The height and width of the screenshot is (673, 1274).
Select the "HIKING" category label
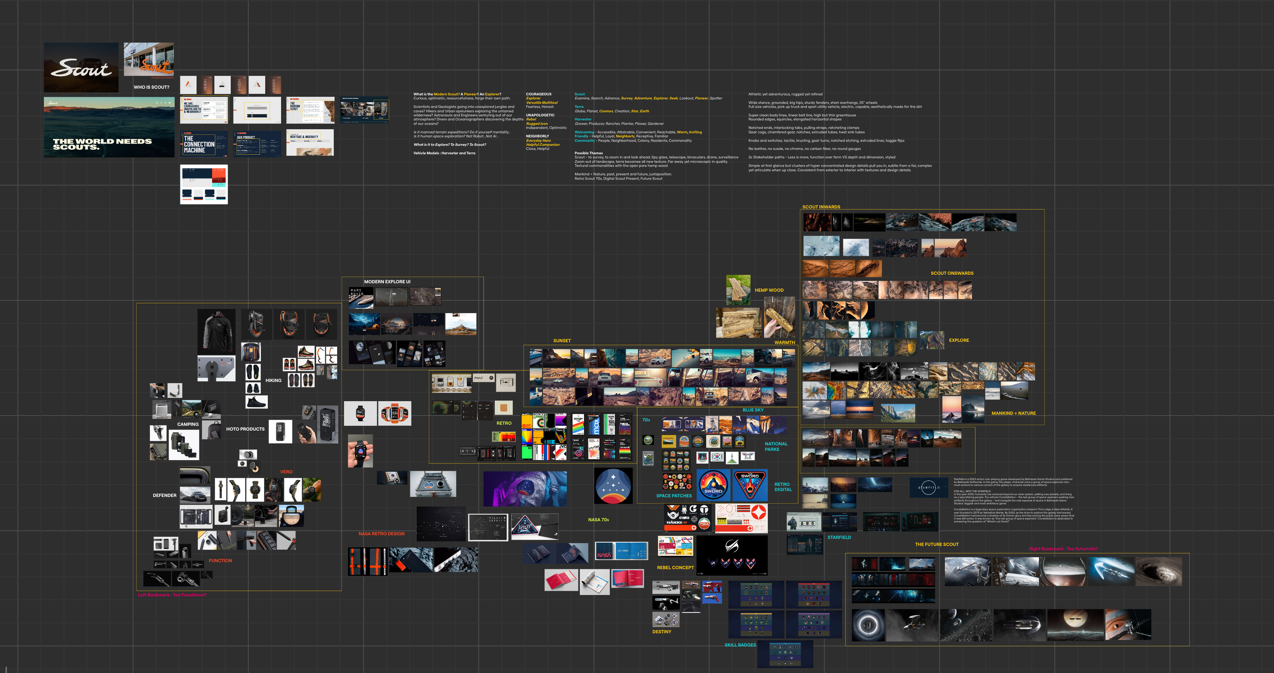pyautogui.click(x=273, y=381)
